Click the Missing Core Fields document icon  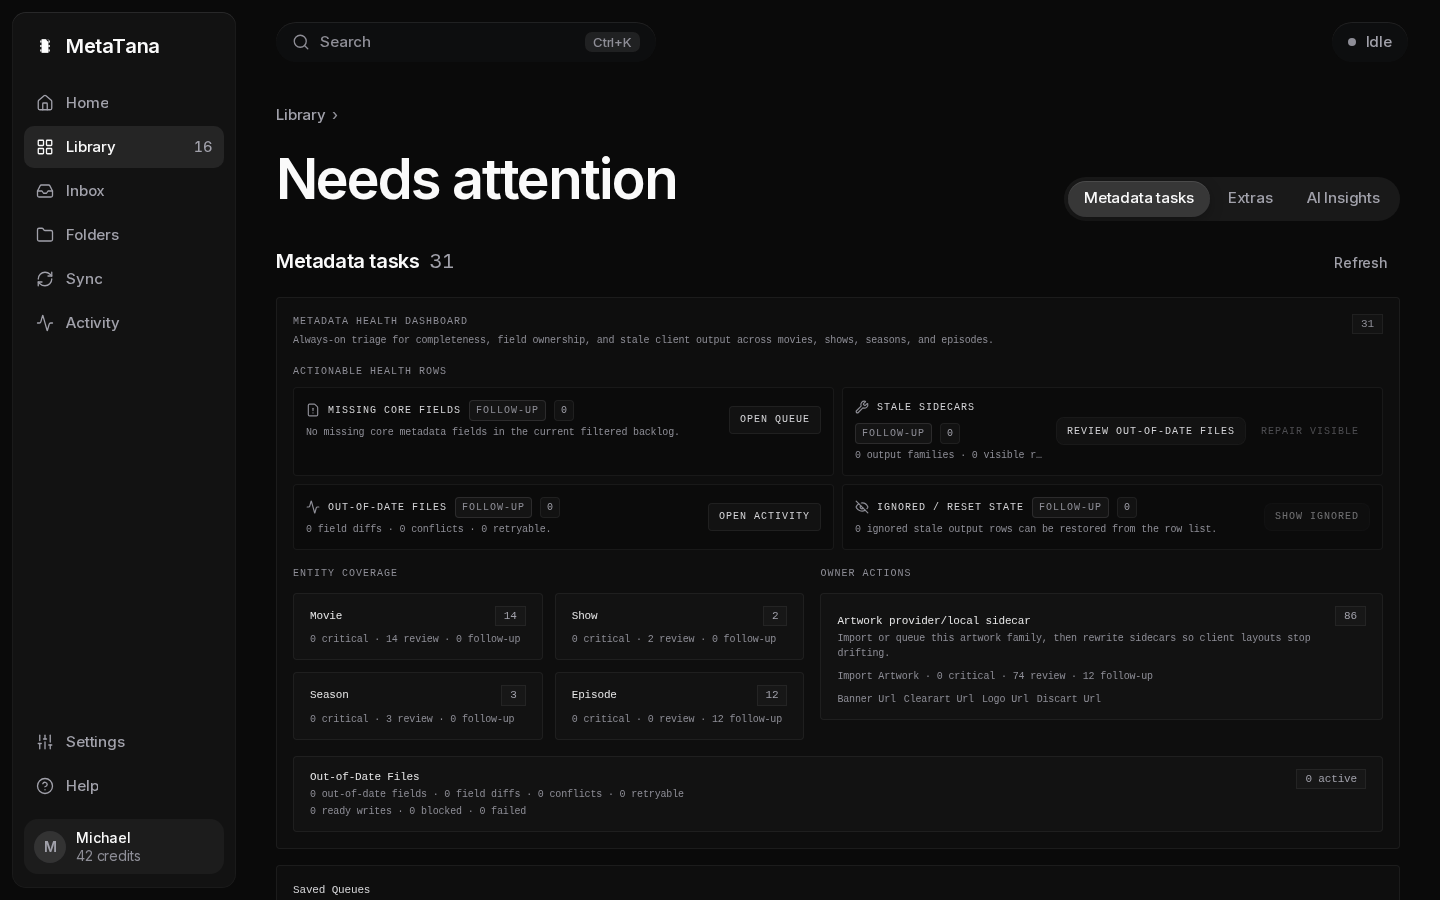pyautogui.click(x=313, y=410)
